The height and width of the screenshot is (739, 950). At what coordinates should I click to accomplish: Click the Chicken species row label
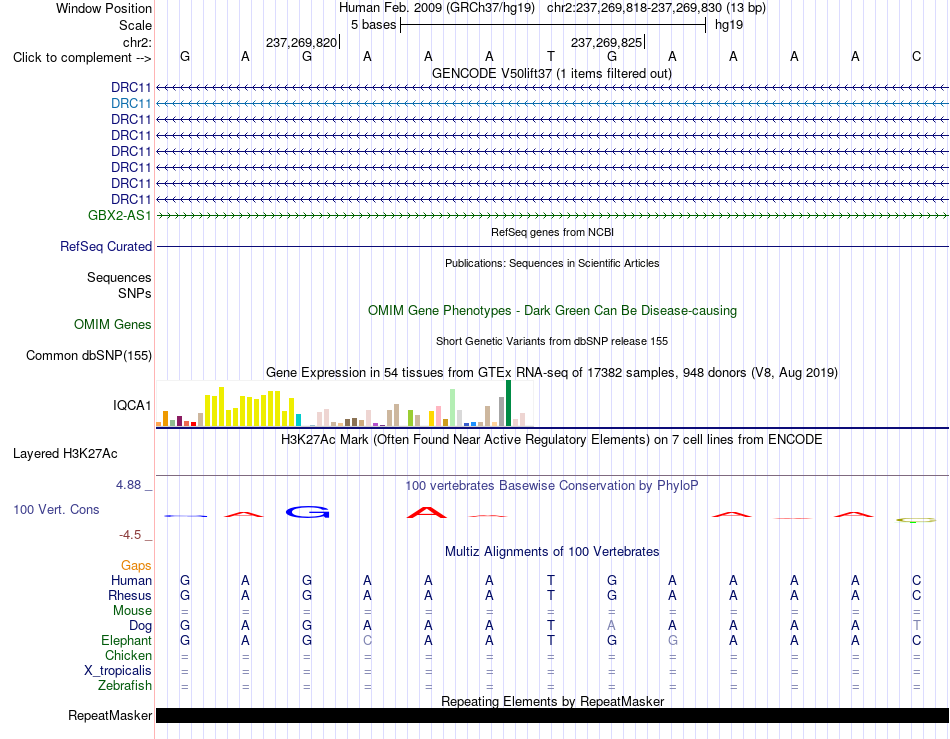128,655
